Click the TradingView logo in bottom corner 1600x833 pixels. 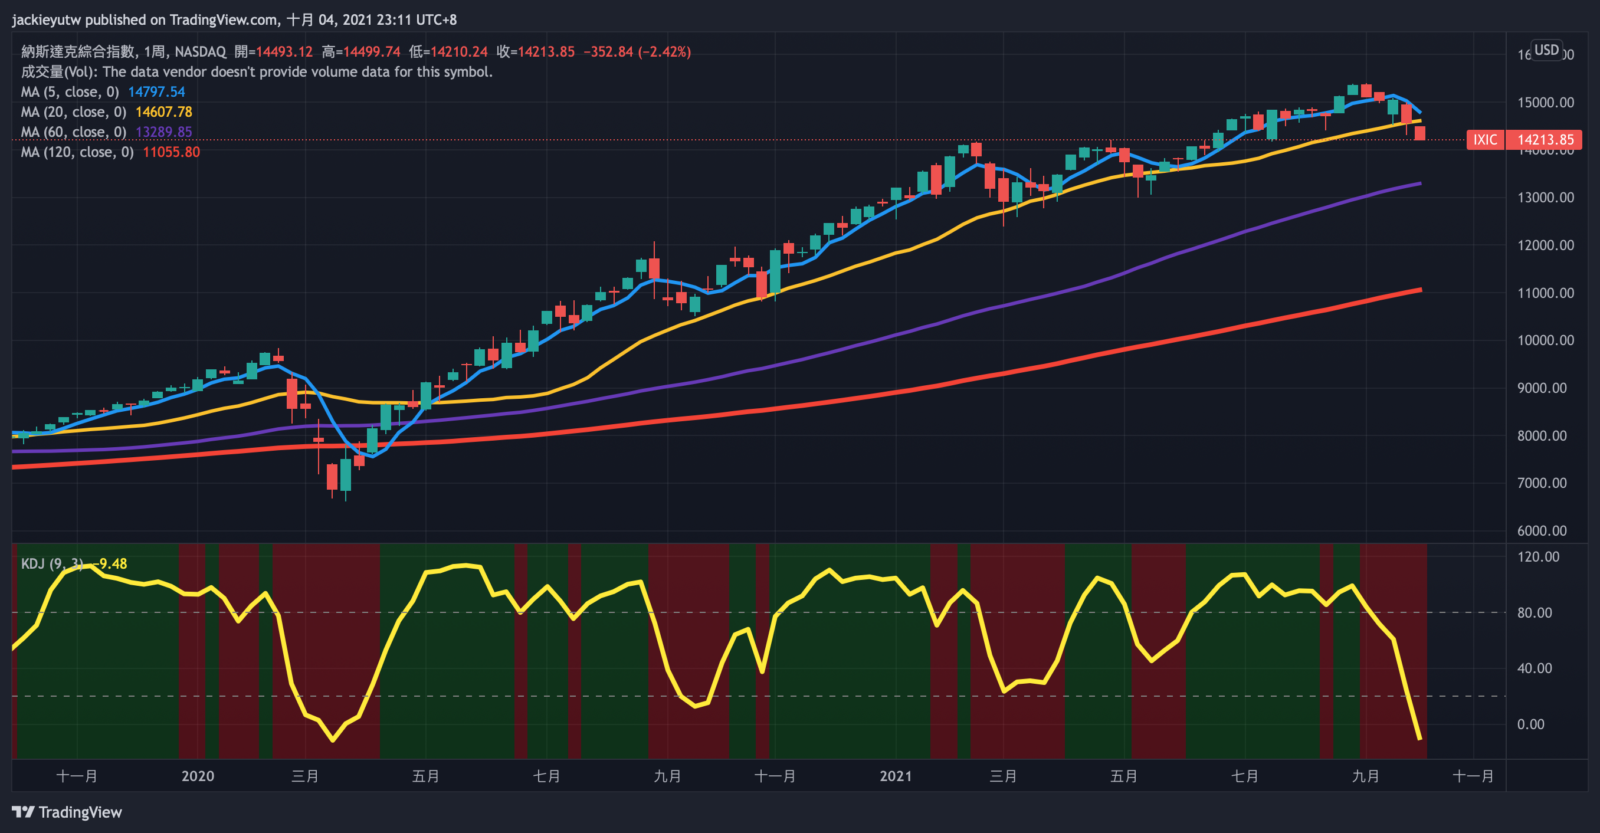(x=67, y=812)
